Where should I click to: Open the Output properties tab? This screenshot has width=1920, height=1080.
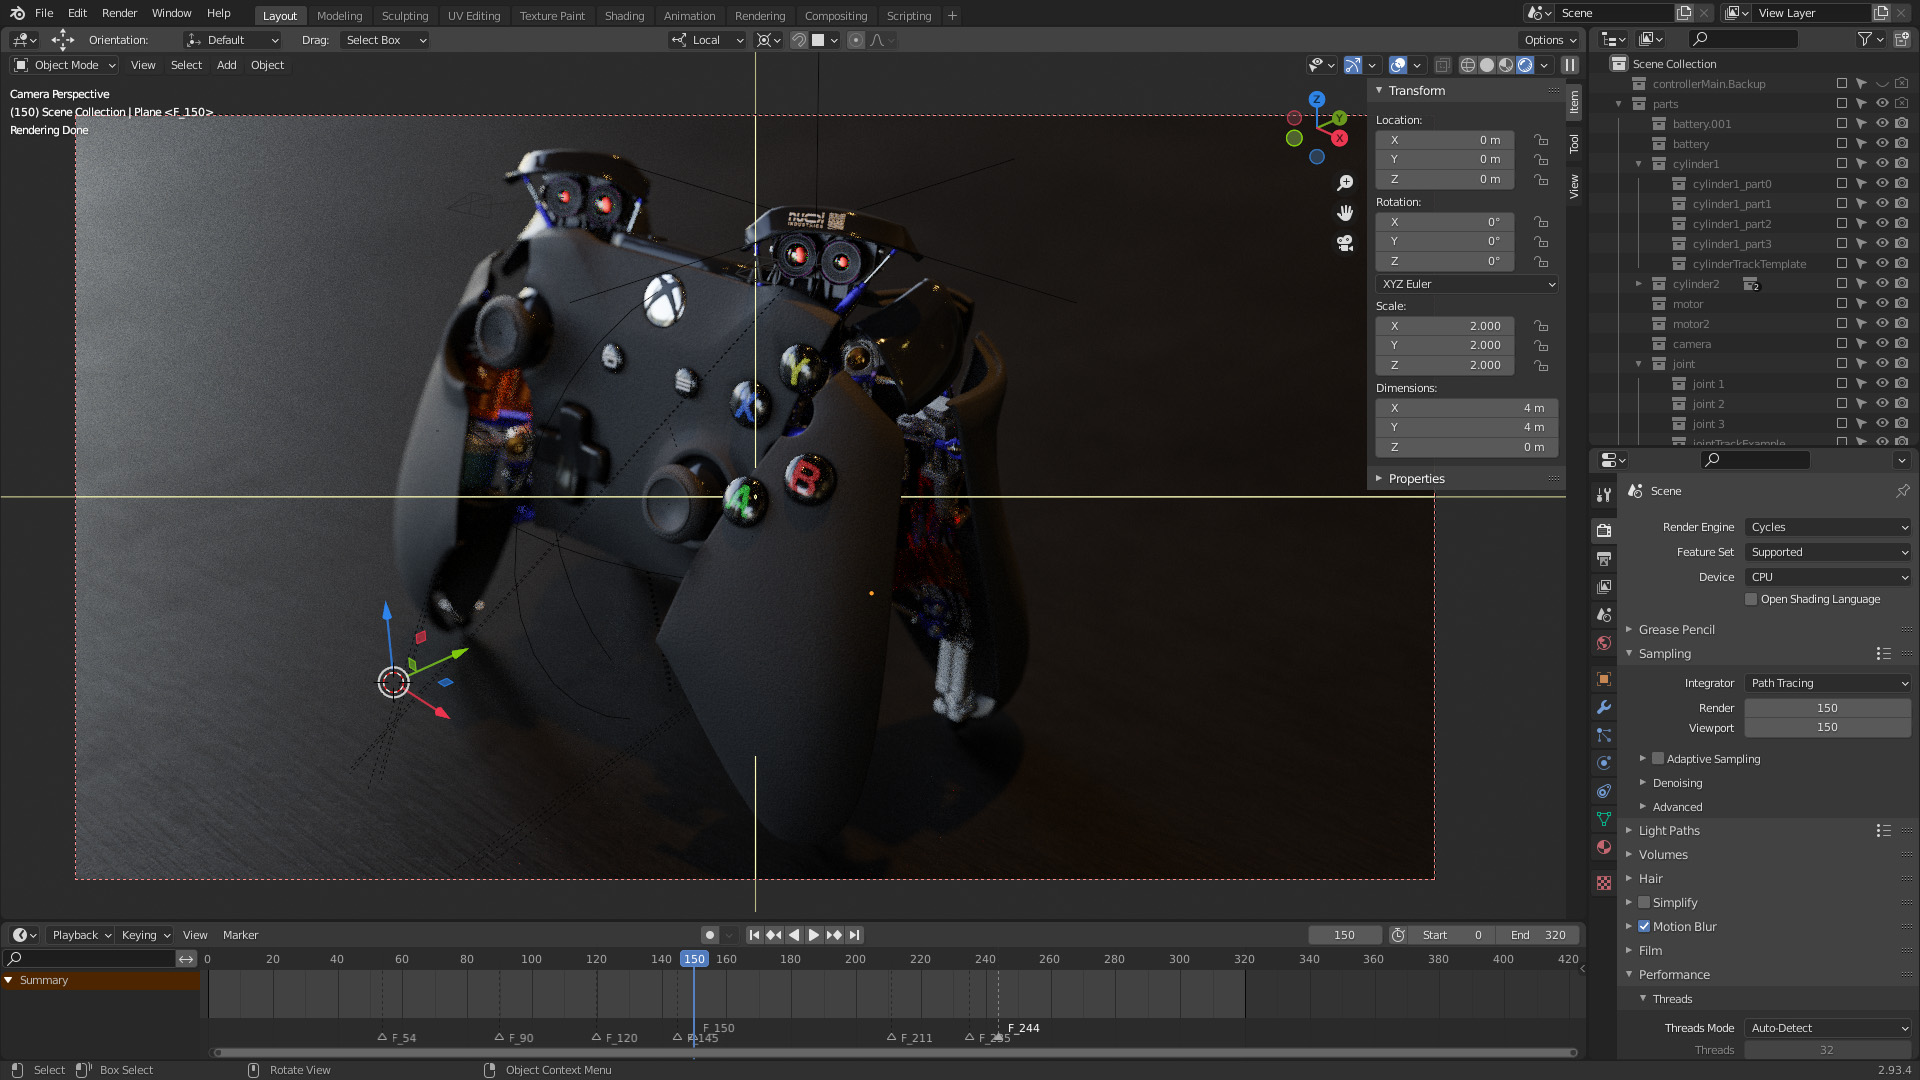tap(1604, 559)
